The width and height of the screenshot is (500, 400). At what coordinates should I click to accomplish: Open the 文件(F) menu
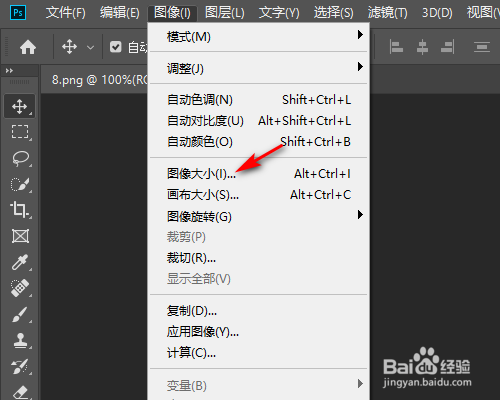(66, 13)
